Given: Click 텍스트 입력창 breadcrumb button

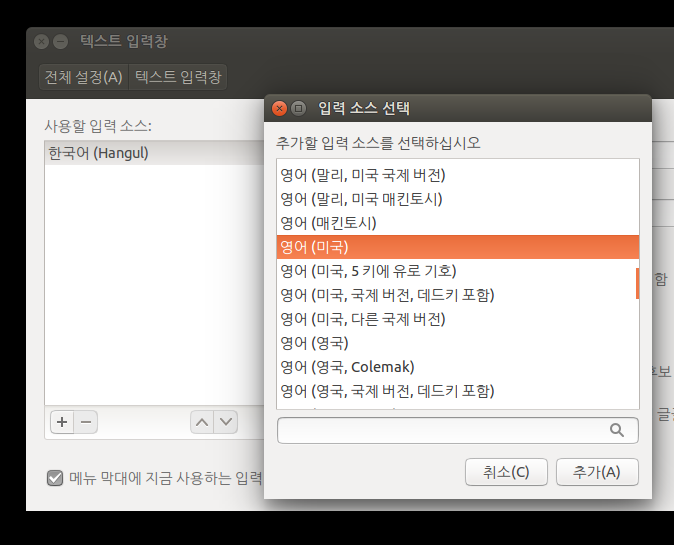Looking at the screenshot, I should (x=178, y=77).
